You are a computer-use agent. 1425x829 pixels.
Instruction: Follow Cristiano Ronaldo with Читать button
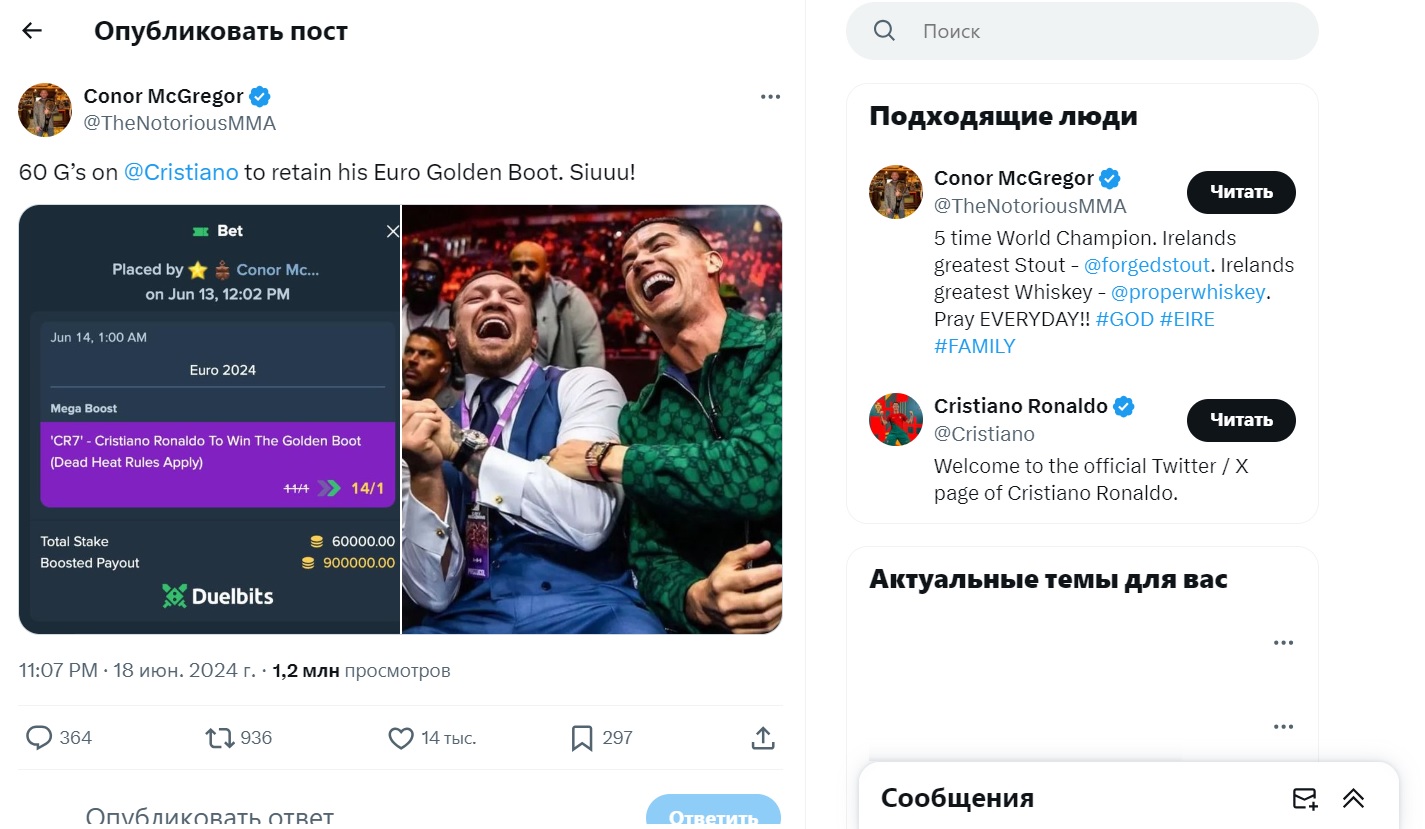1241,420
